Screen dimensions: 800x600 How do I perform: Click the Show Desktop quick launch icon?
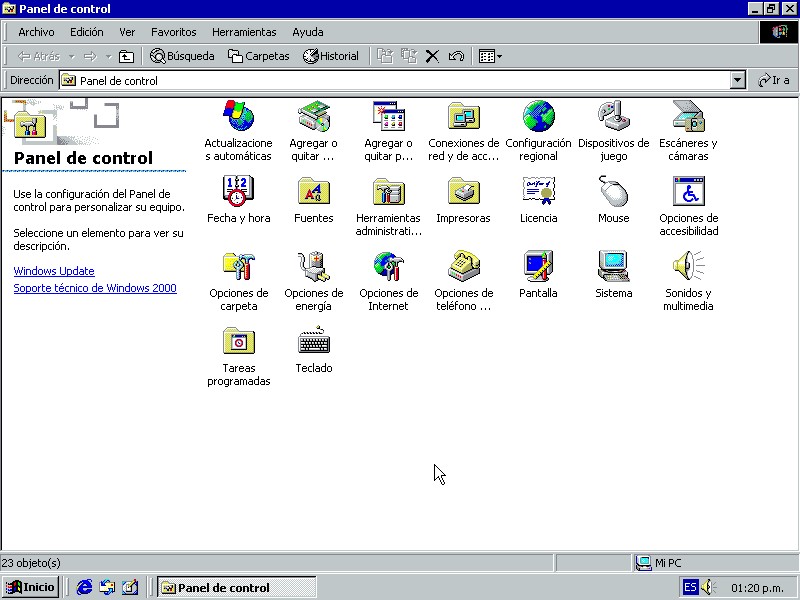click(130, 587)
